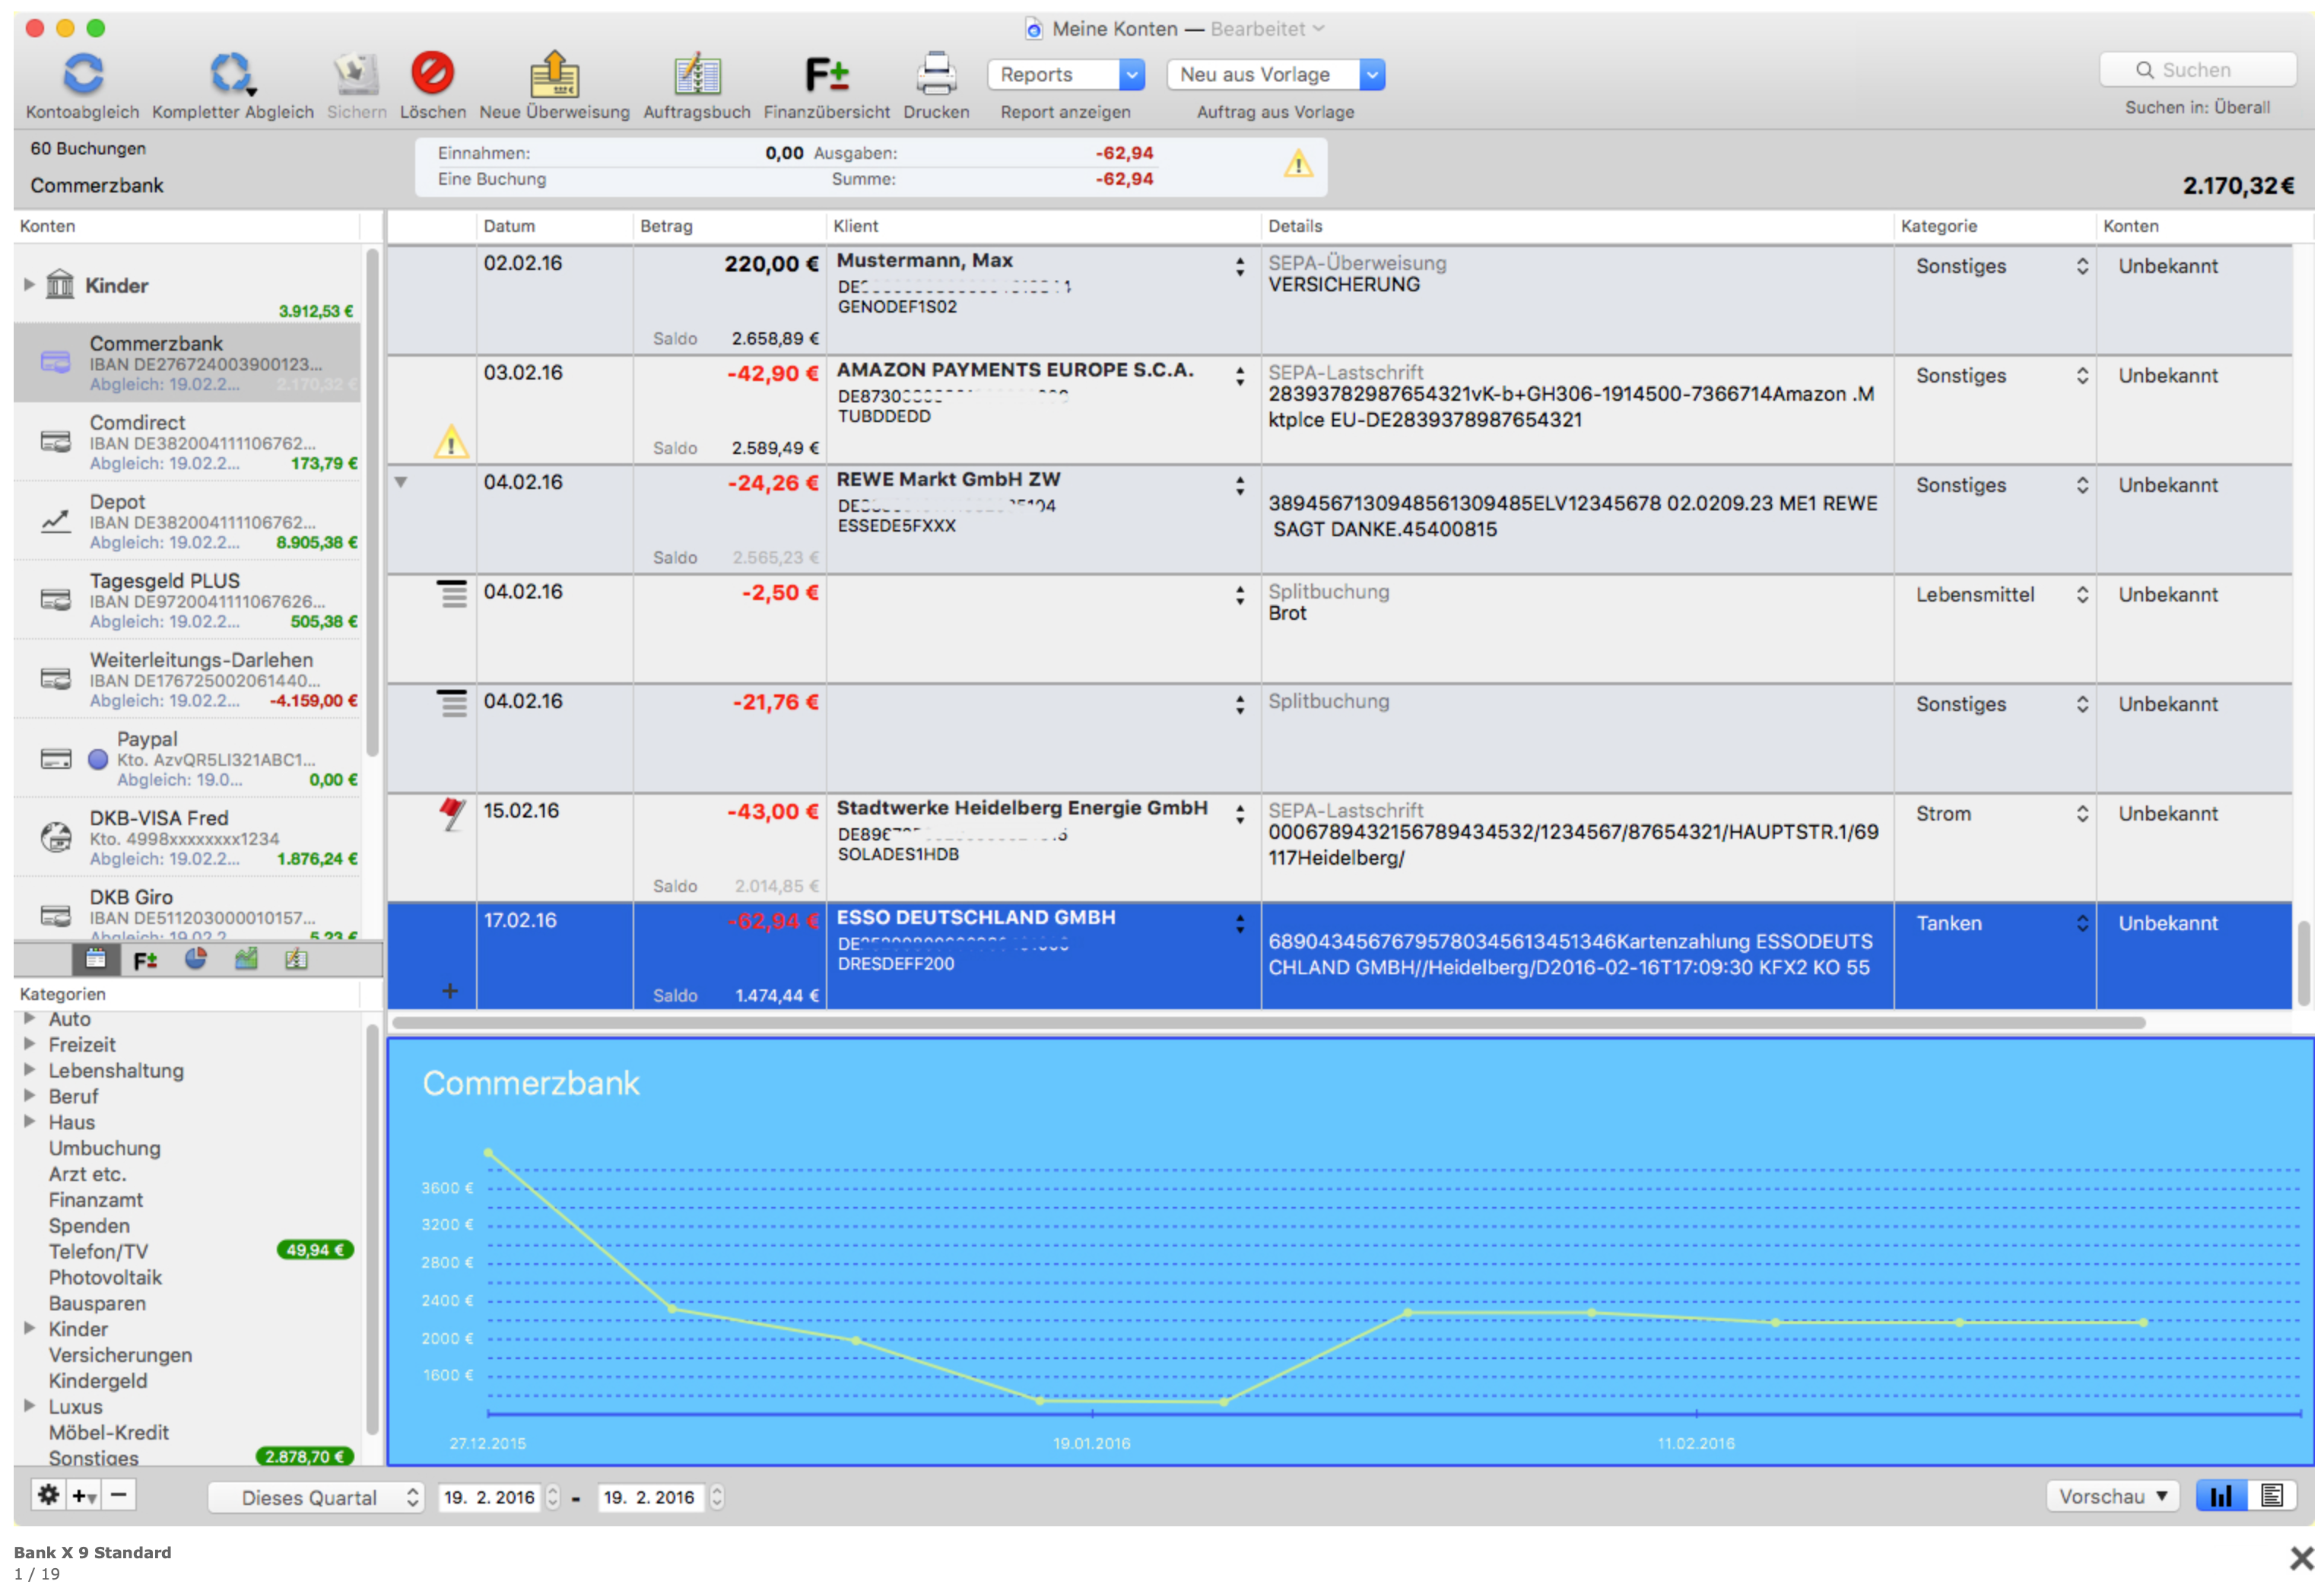
Task: Open the Neu aus Vorlage dropdown
Action: [x=1276, y=74]
